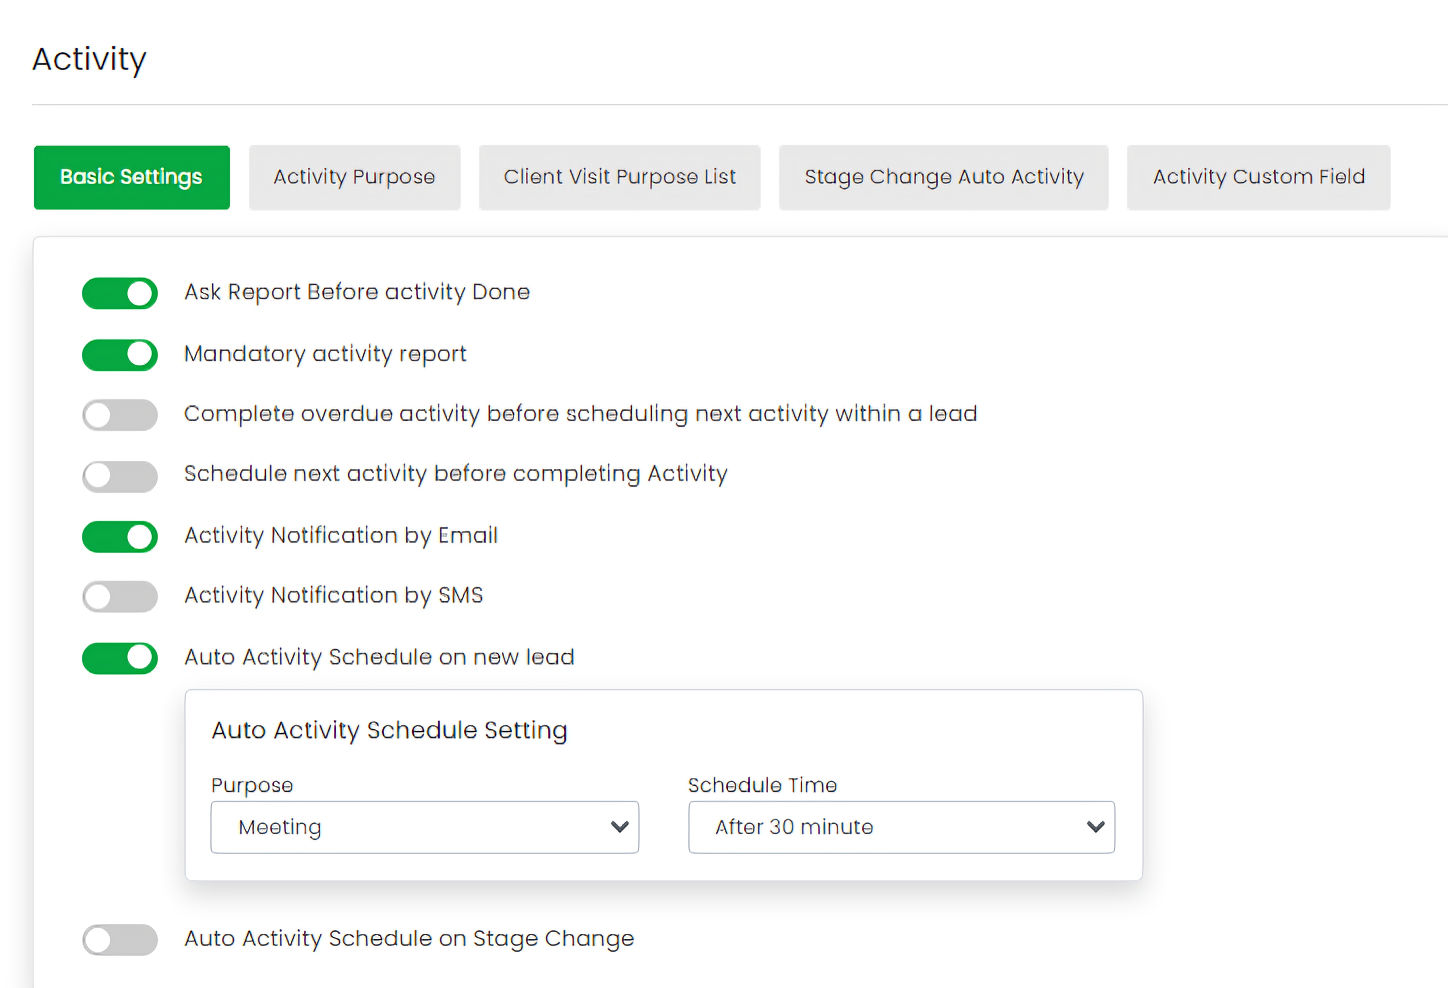The height and width of the screenshot is (988, 1448).
Task: Select the Basic Settings tab
Action: pos(131,177)
